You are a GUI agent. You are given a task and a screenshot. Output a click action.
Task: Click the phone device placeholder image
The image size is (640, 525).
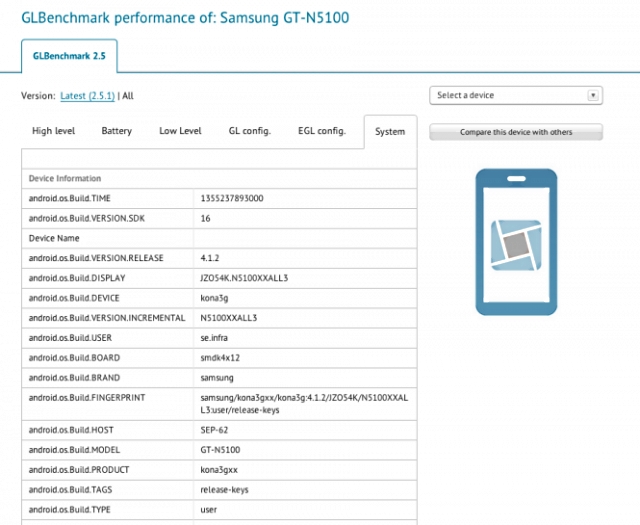point(516,242)
